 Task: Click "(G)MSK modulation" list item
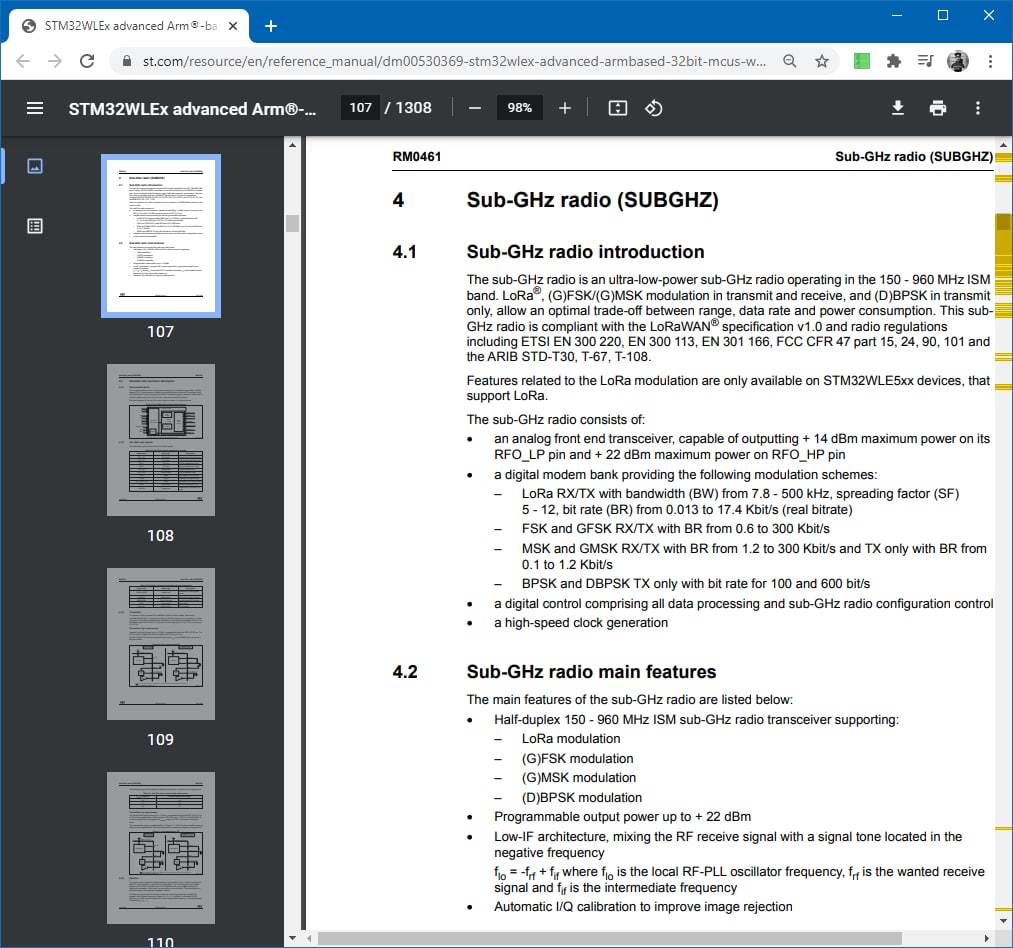point(579,778)
